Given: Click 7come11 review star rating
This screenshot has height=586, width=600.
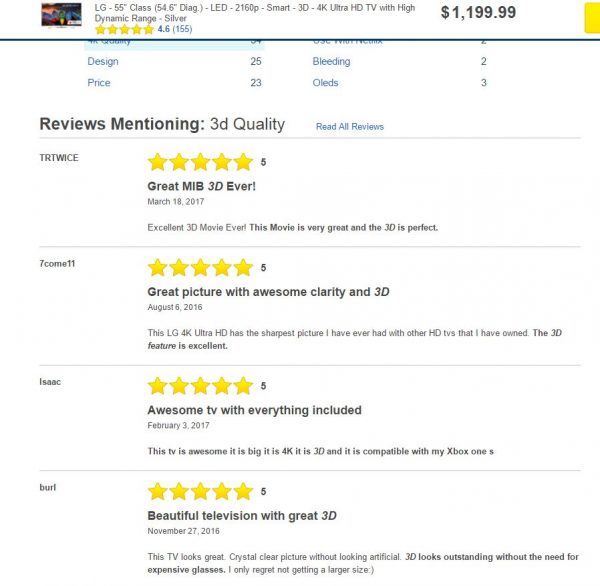Looking at the screenshot, I should 201,268.
